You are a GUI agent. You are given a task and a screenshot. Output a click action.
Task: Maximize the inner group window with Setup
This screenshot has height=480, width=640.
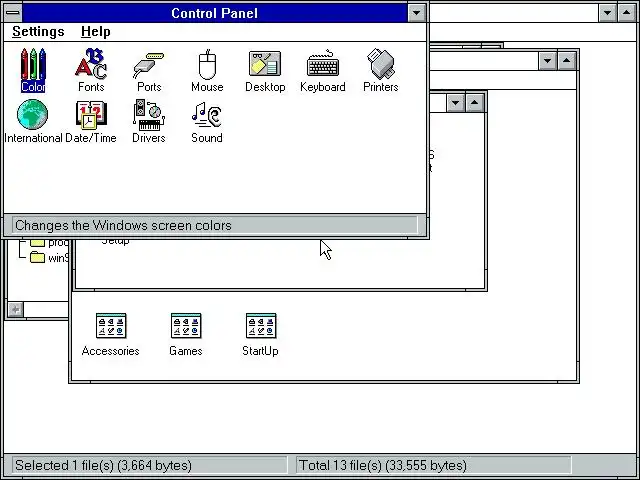(x=474, y=102)
